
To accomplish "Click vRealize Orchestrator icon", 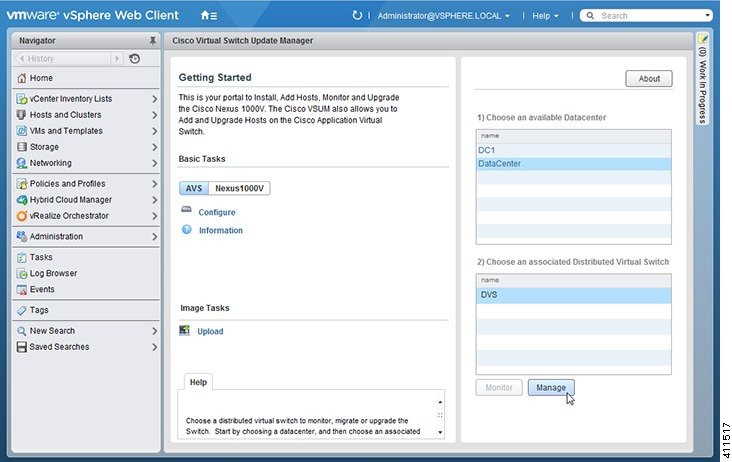I will [21, 216].
